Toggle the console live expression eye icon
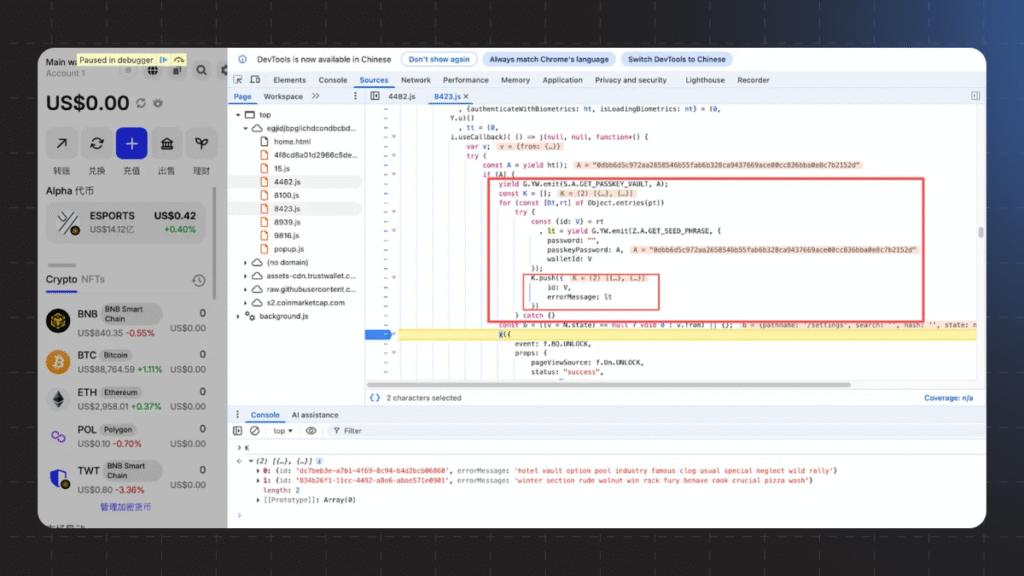1024x576 pixels. click(311, 431)
